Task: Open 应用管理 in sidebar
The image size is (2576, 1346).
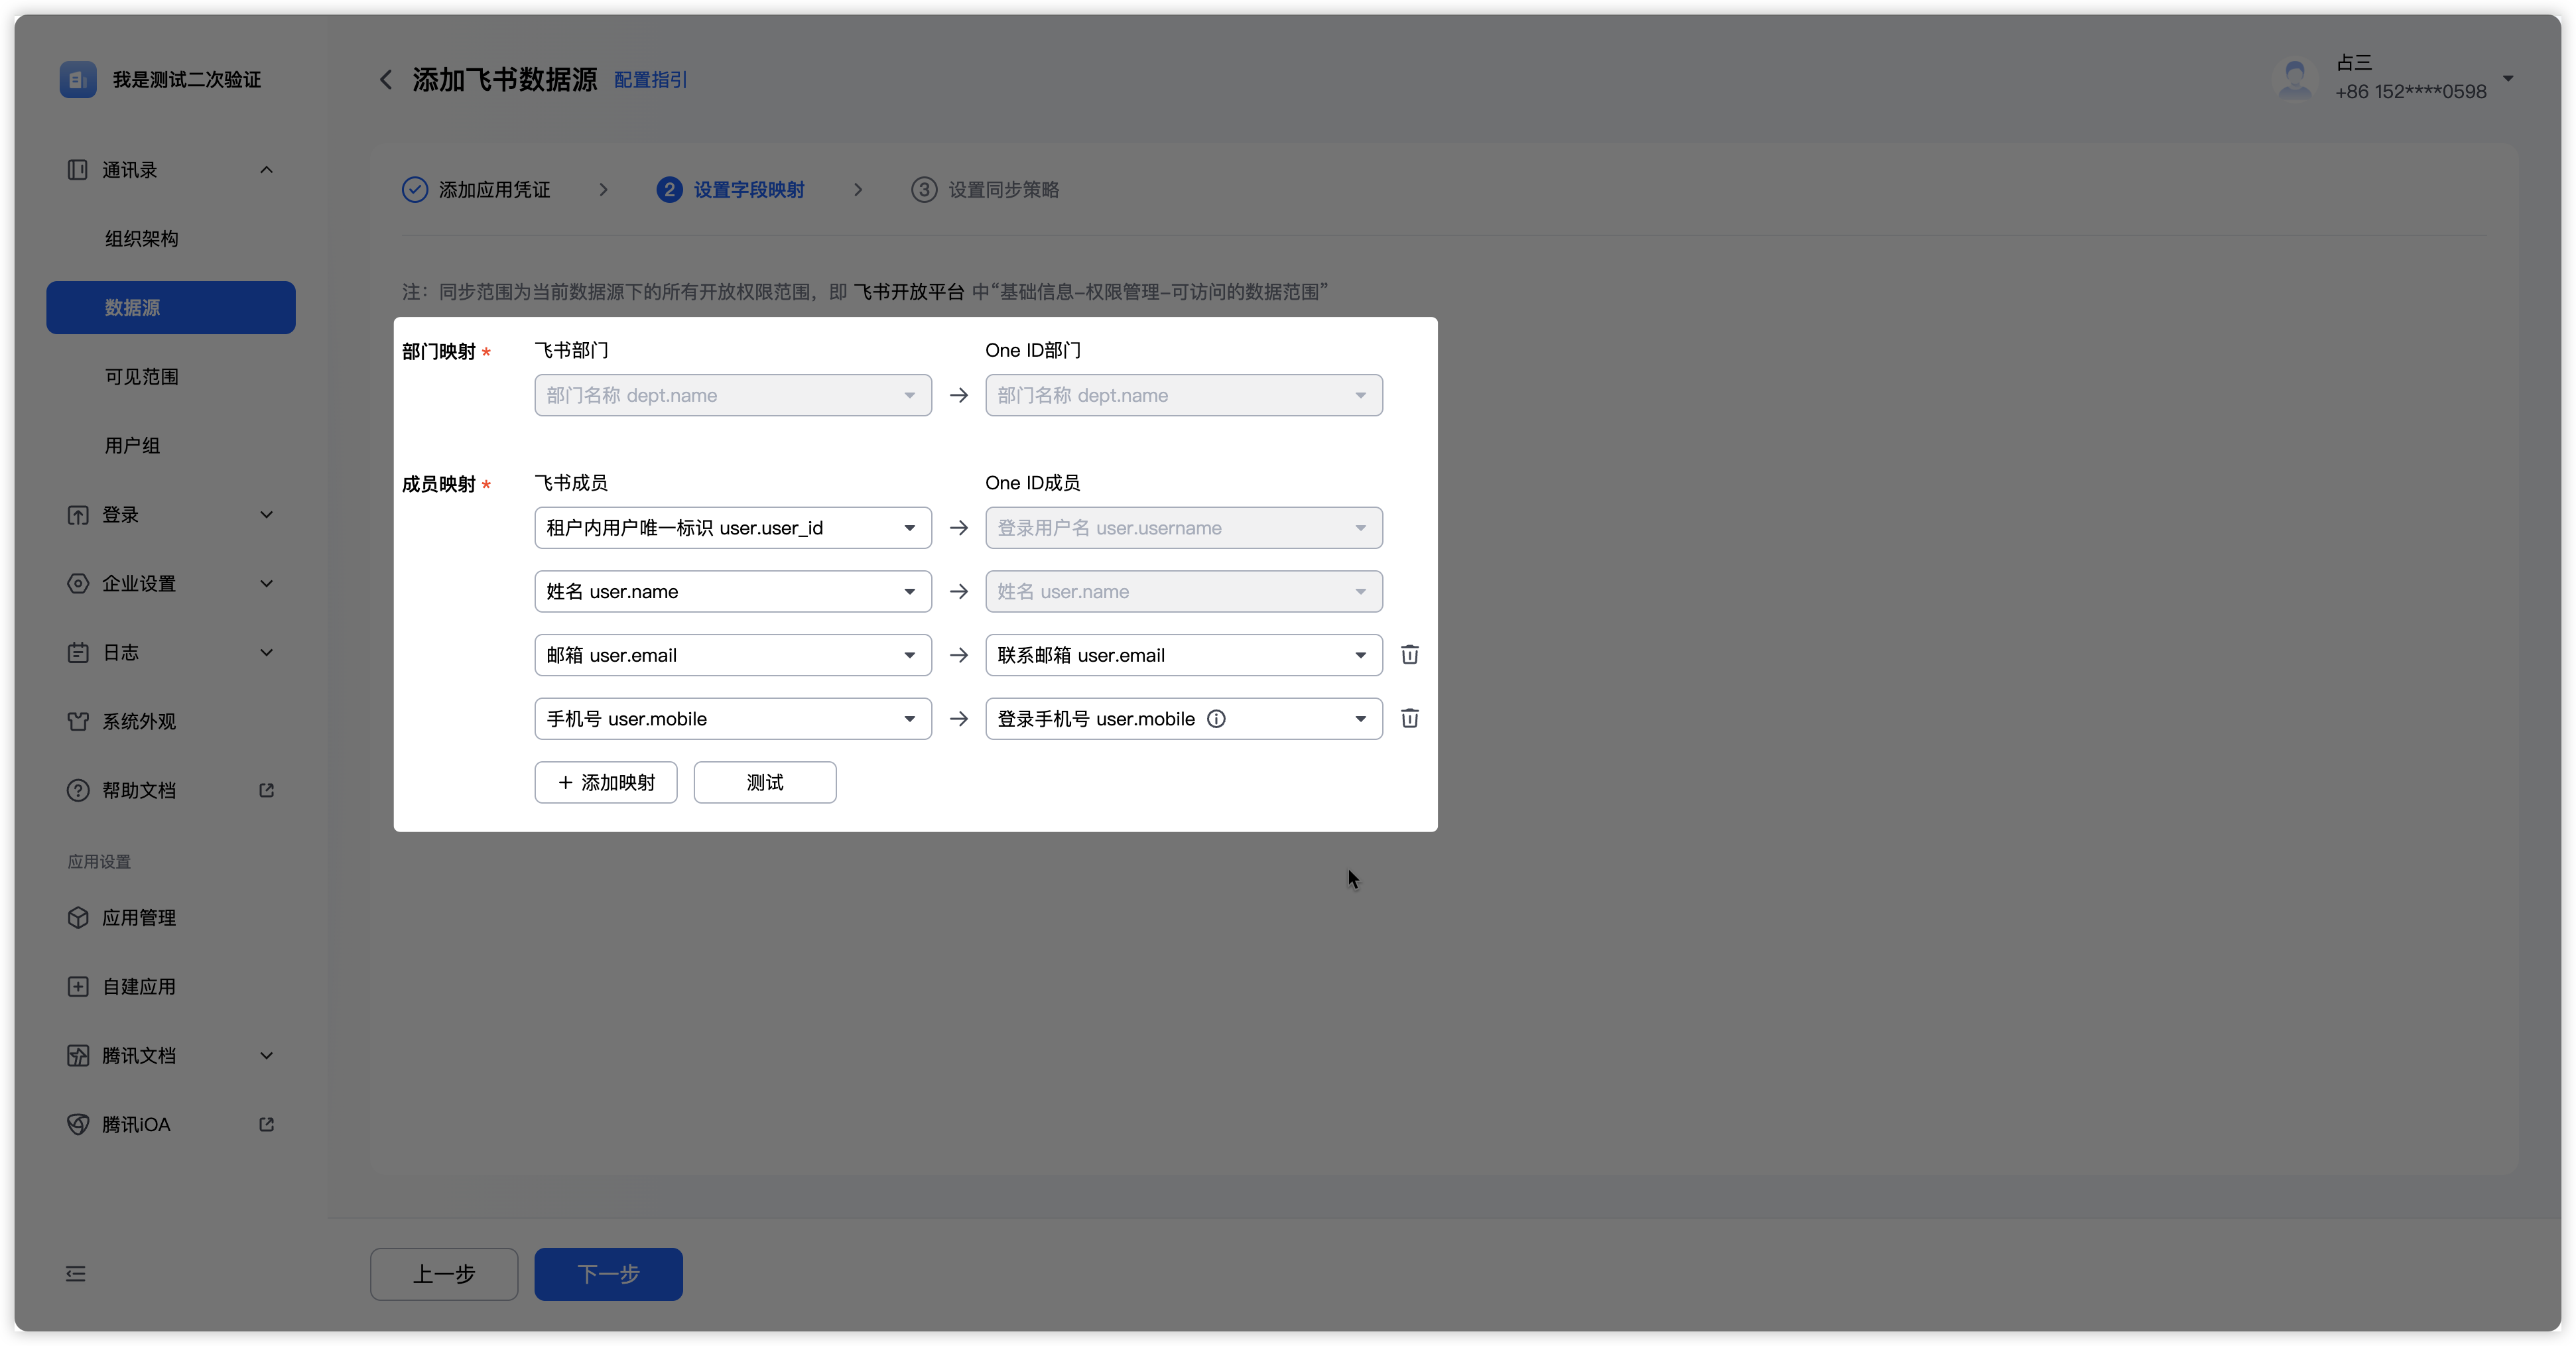Action: (139, 917)
